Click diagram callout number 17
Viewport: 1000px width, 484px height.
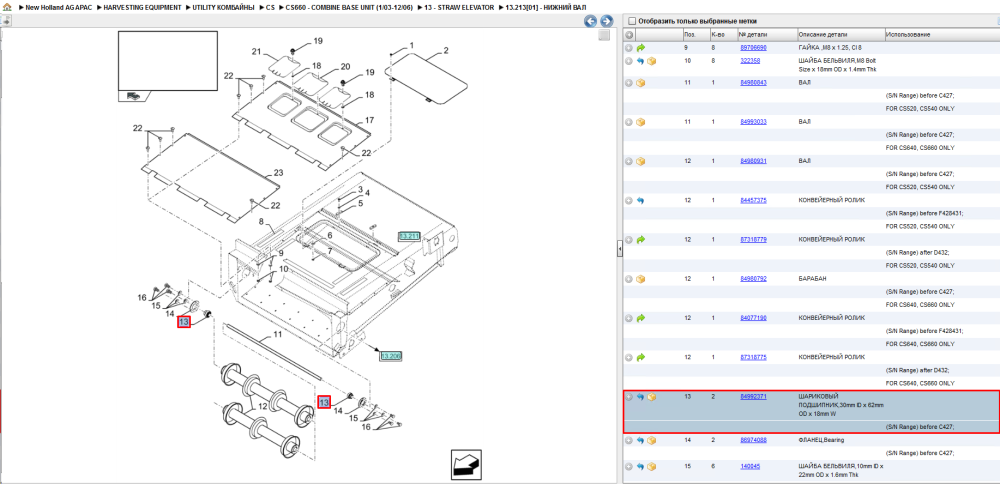(x=369, y=121)
